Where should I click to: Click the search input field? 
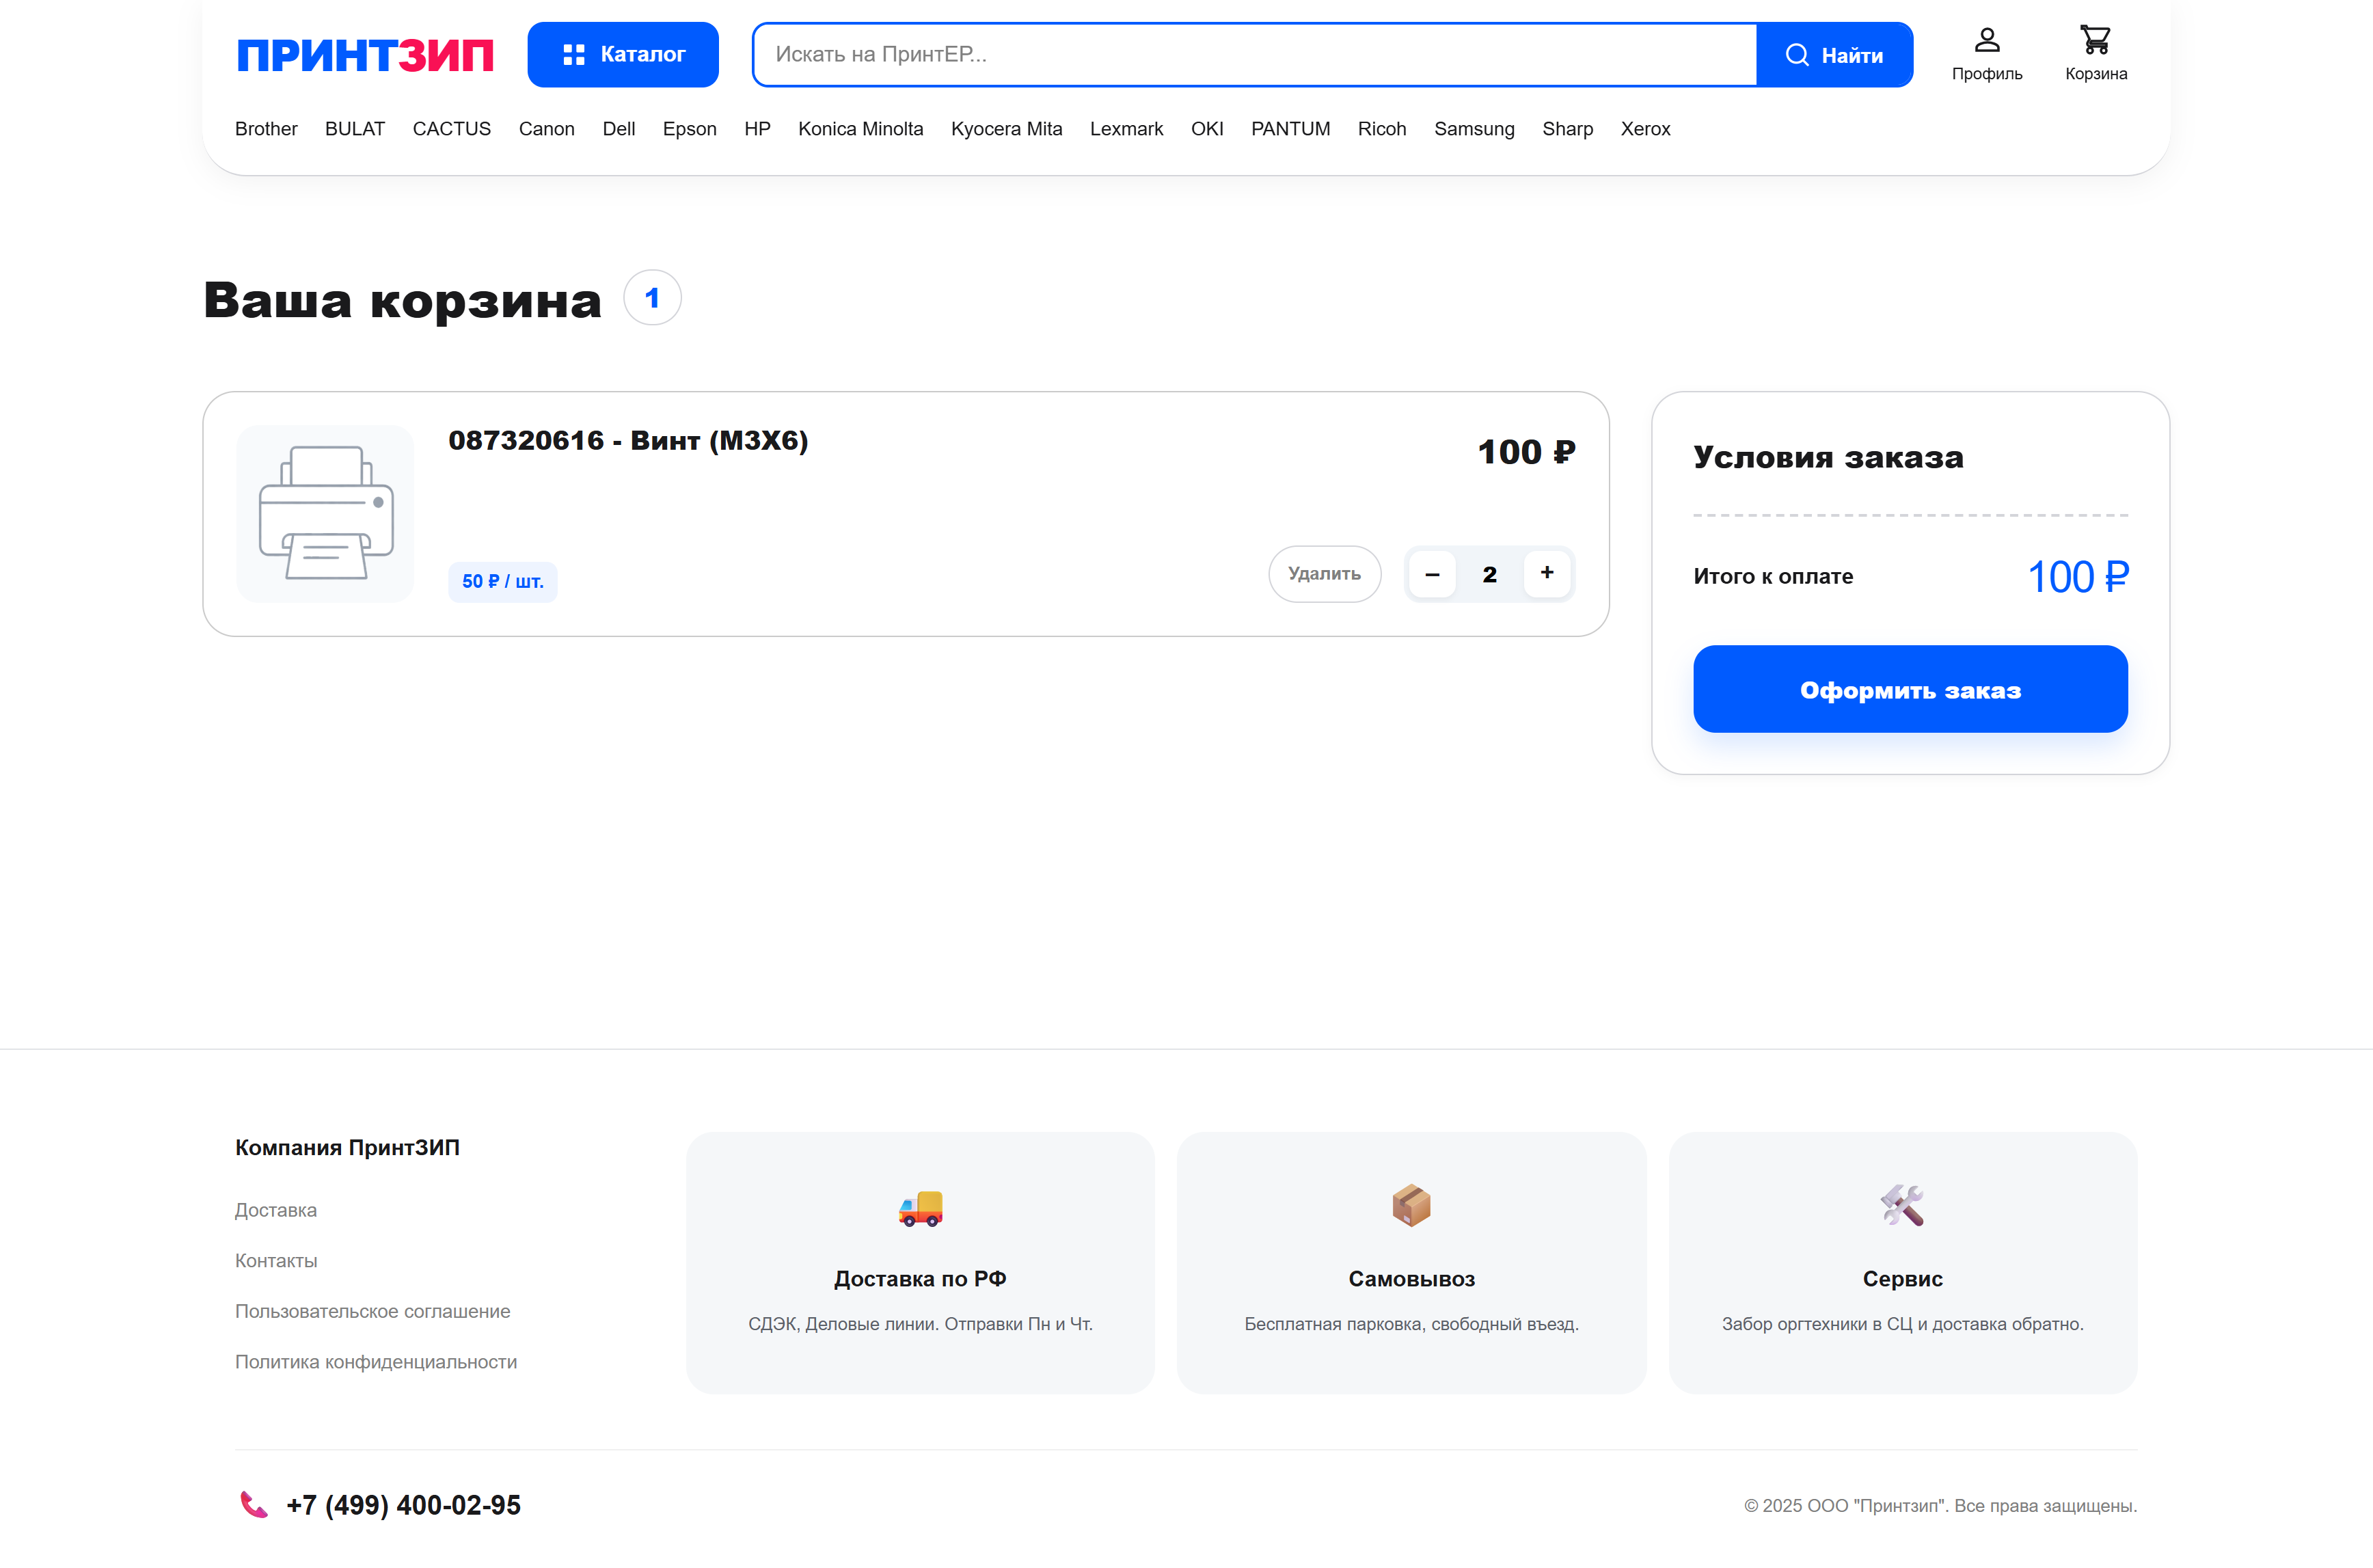1254,55
